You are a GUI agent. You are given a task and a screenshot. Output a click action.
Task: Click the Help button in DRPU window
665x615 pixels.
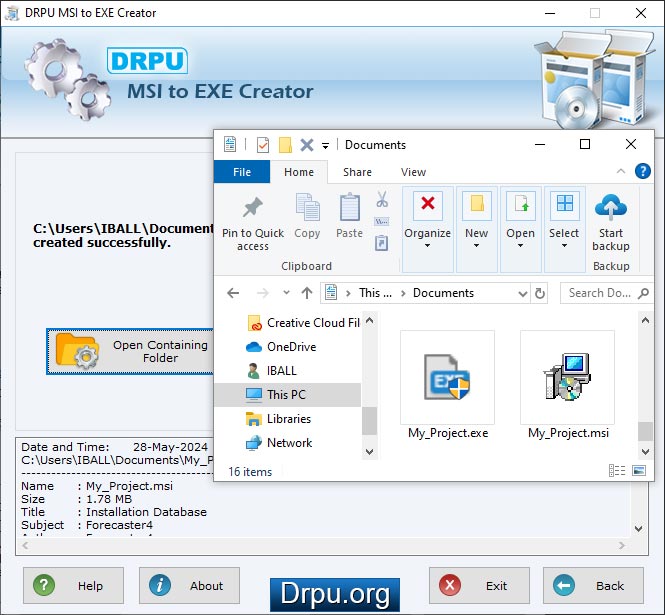click(73, 585)
